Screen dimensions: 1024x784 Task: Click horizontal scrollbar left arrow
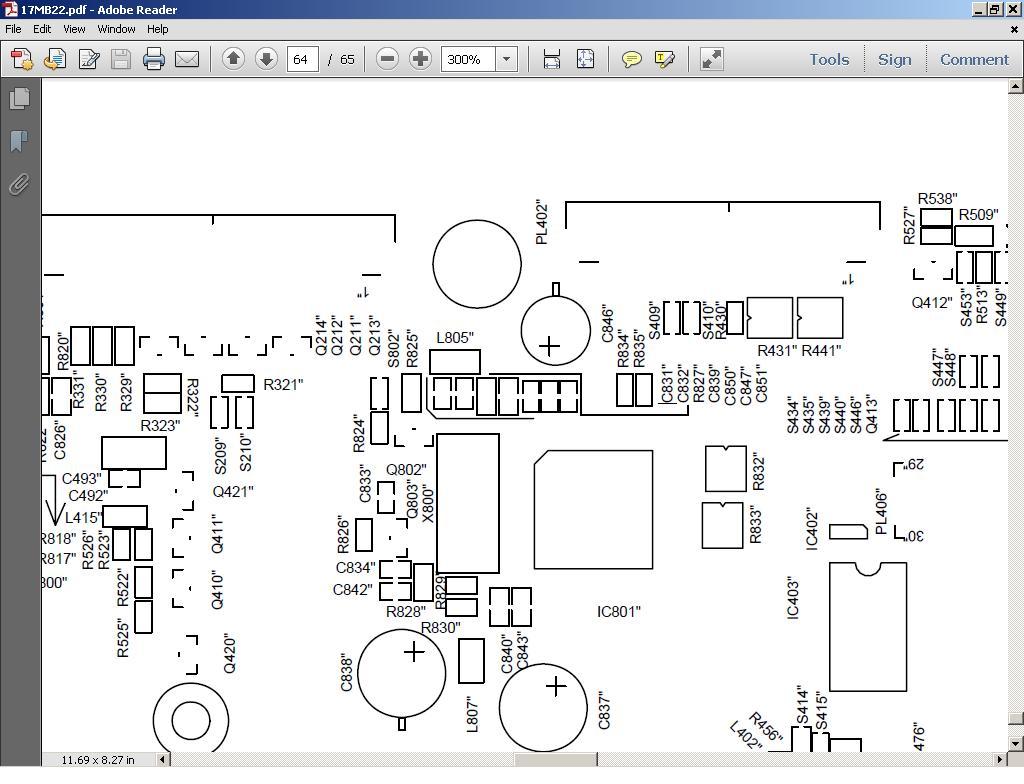tap(163, 759)
